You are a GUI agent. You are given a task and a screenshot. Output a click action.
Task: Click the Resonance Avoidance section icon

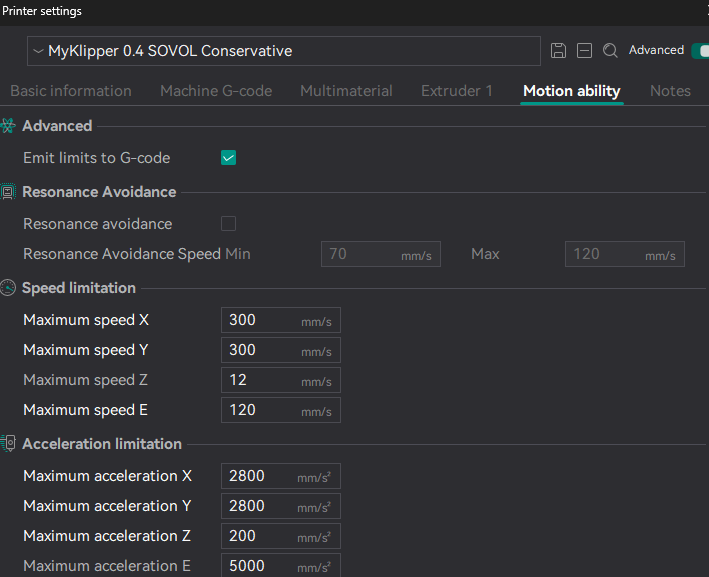point(8,192)
